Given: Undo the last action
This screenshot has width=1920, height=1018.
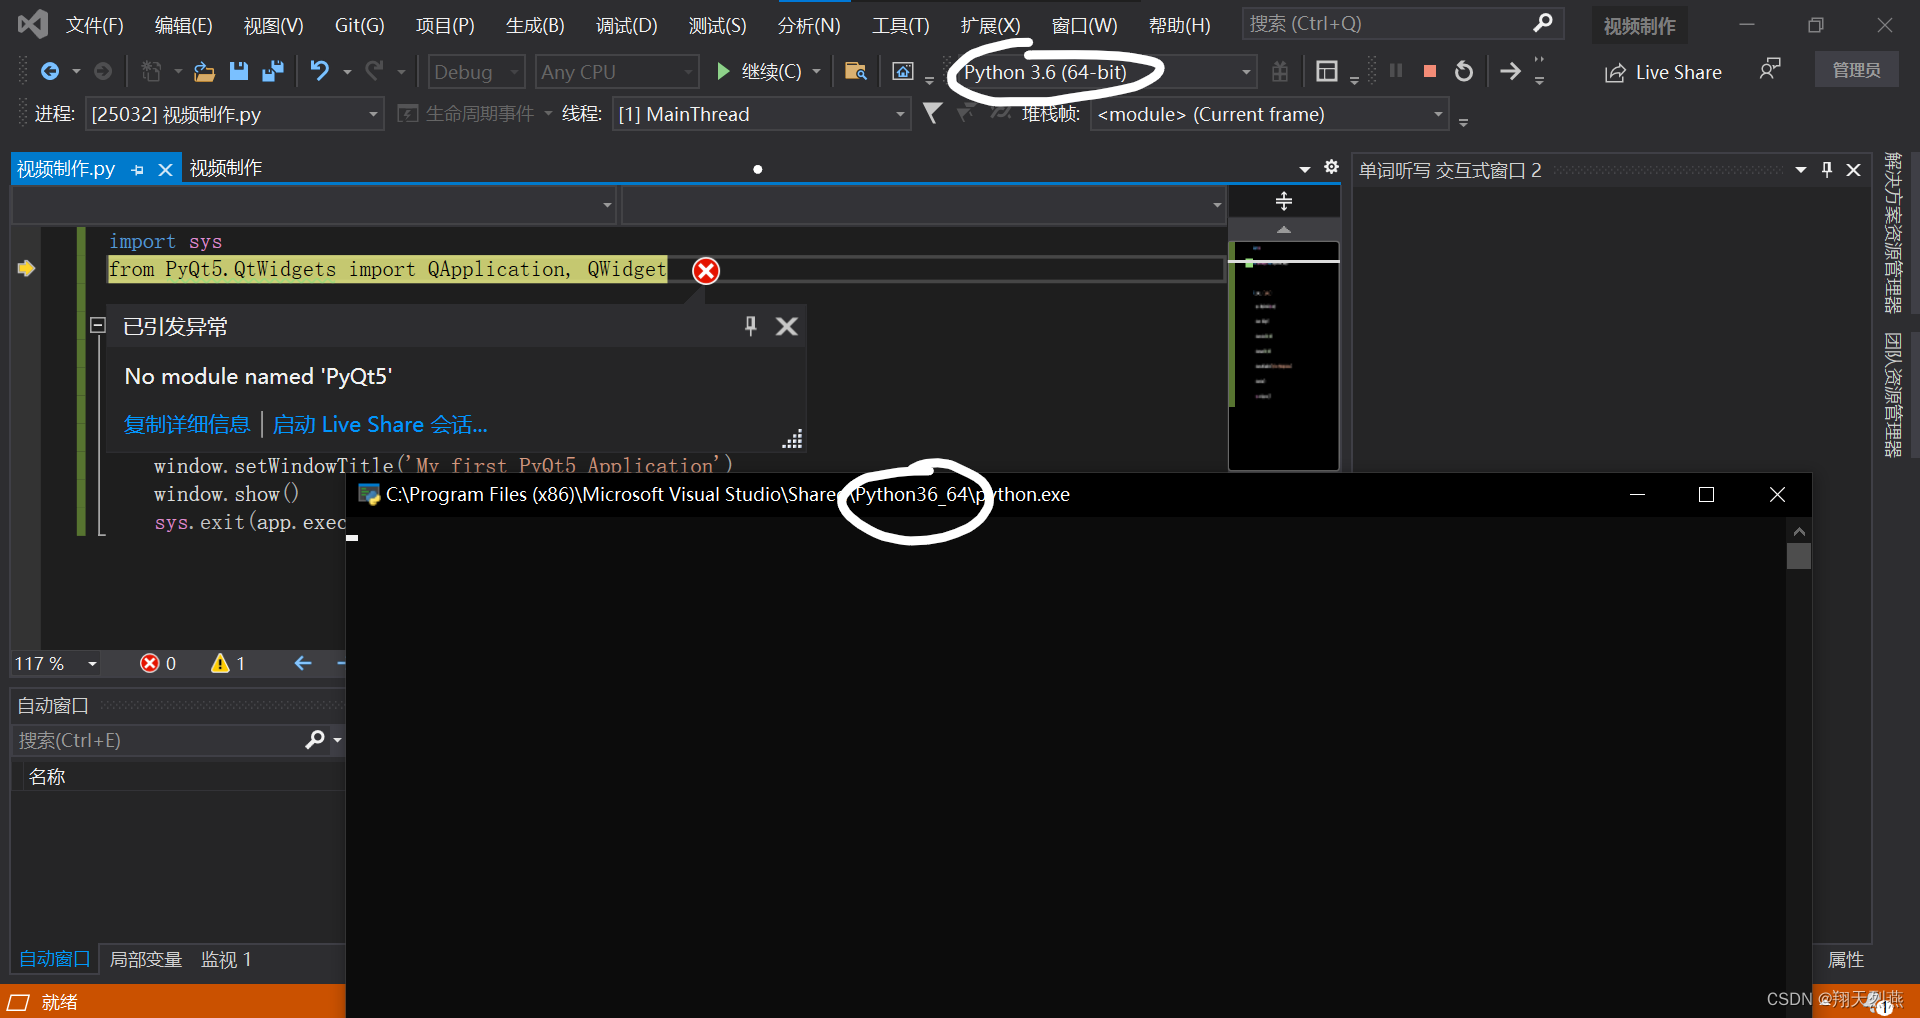Looking at the screenshot, I should click(320, 71).
